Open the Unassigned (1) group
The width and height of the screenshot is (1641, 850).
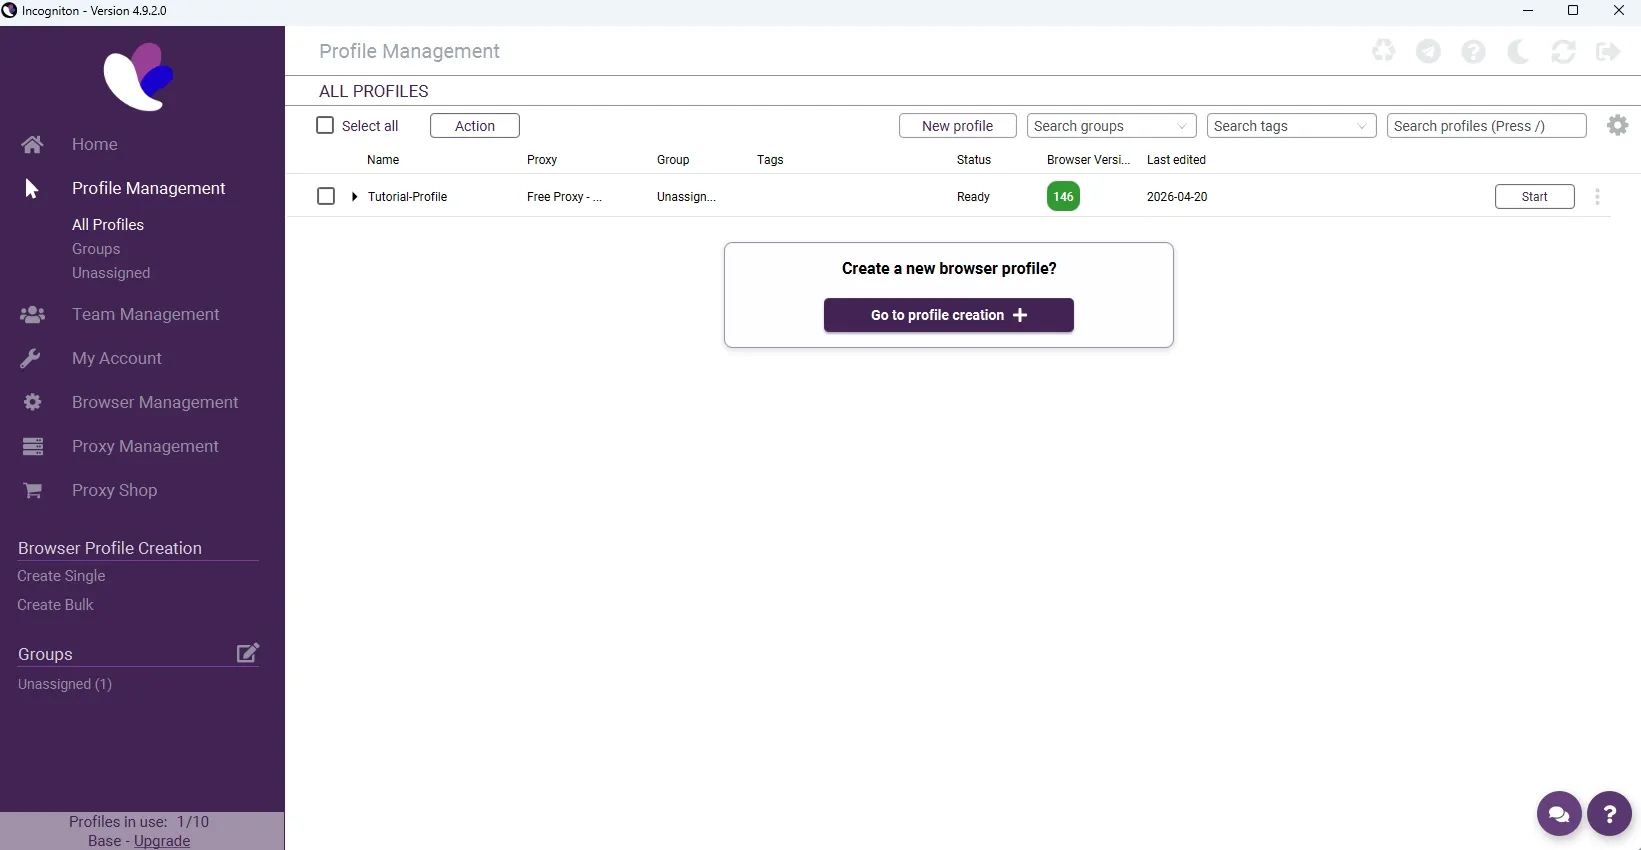[x=65, y=684]
